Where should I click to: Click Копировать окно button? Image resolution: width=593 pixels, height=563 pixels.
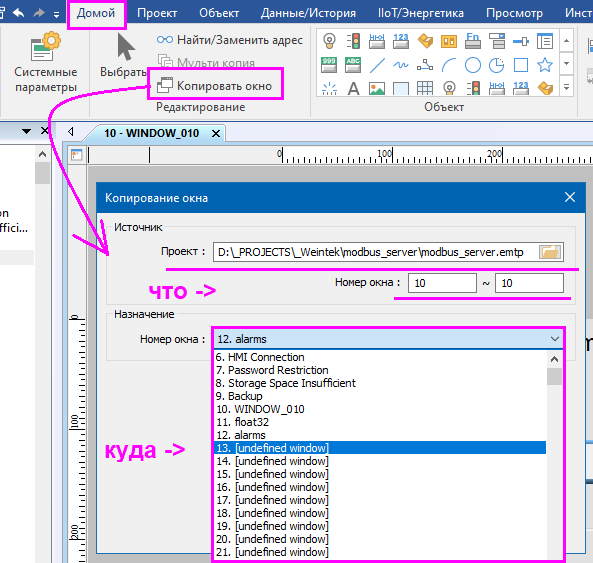pyautogui.click(x=215, y=85)
